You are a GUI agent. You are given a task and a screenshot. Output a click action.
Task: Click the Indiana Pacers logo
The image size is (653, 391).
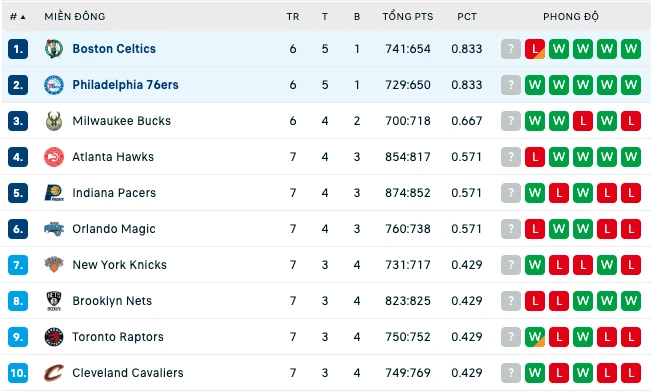pyautogui.click(x=54, y=193)
